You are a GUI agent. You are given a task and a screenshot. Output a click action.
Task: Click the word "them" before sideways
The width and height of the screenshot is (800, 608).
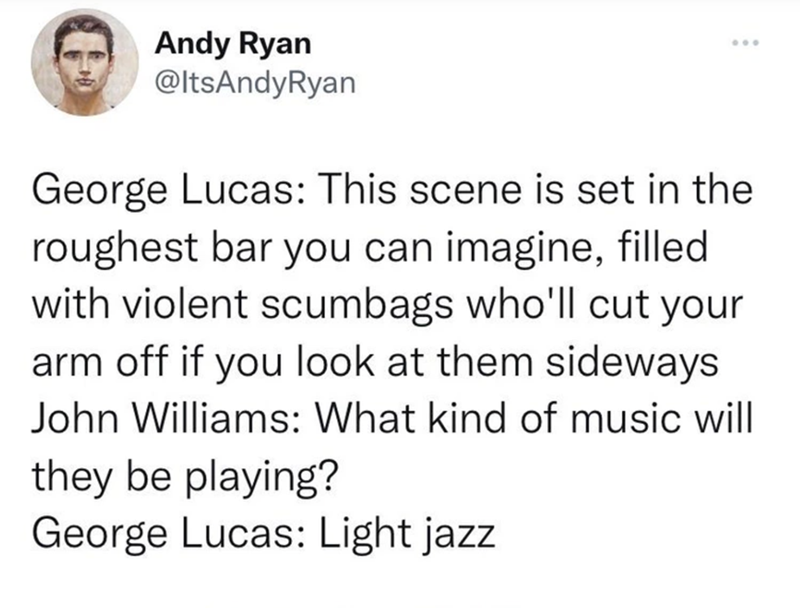484,362
